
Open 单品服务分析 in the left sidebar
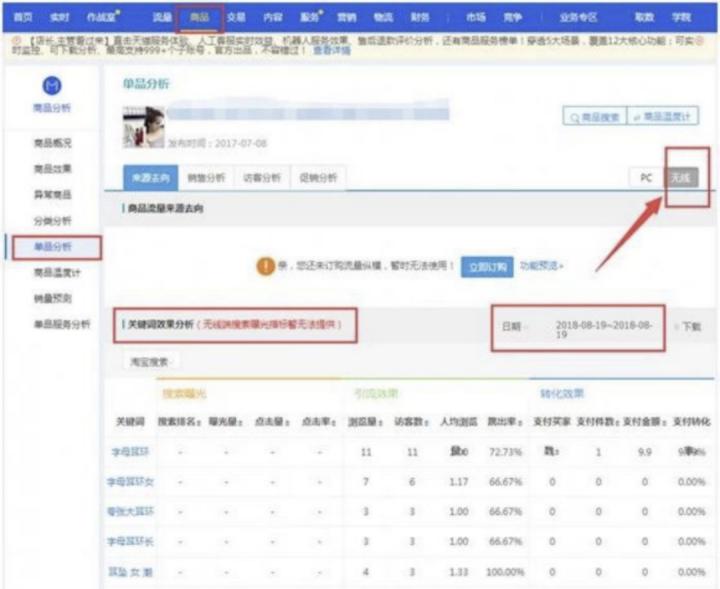(62, 325)
